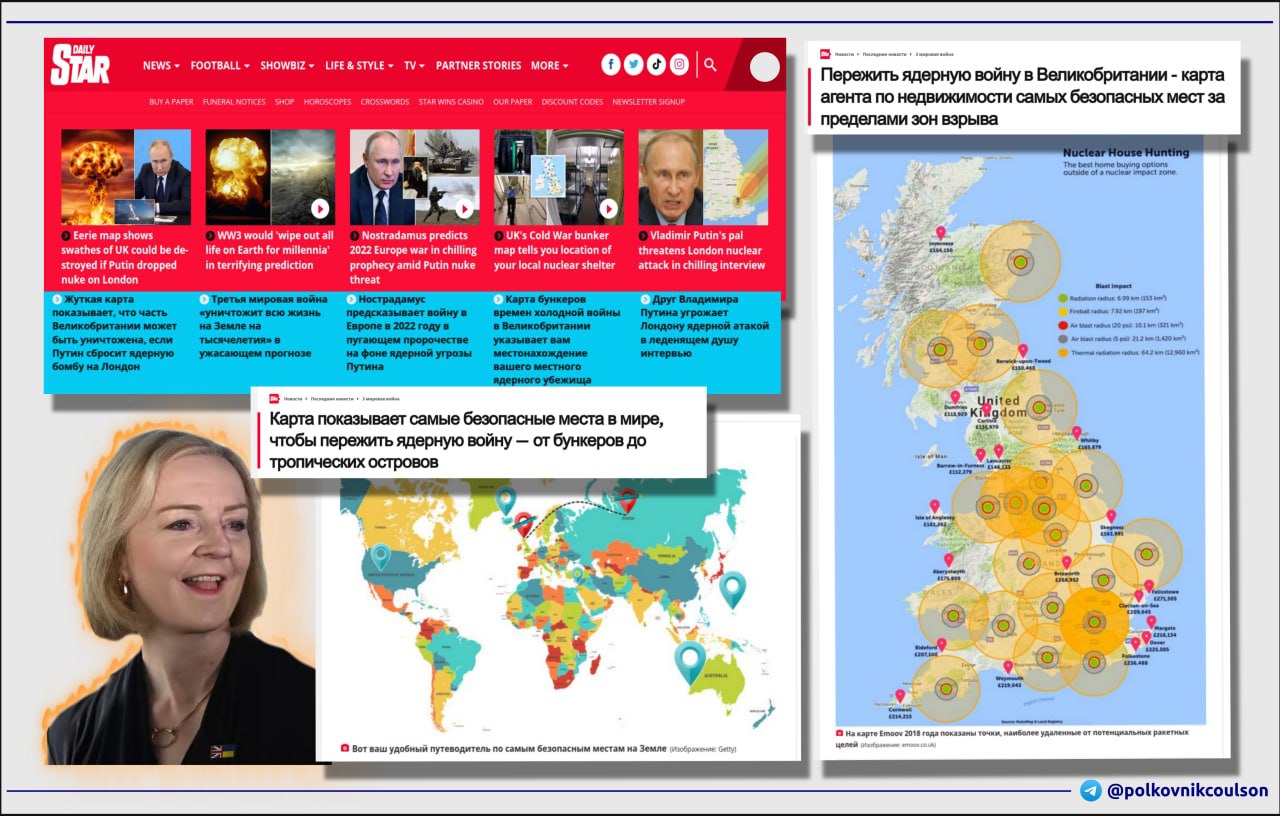Click the Australia pin on world map
The height and width of the screenshot is (816, 1280).
pos(690,662)
